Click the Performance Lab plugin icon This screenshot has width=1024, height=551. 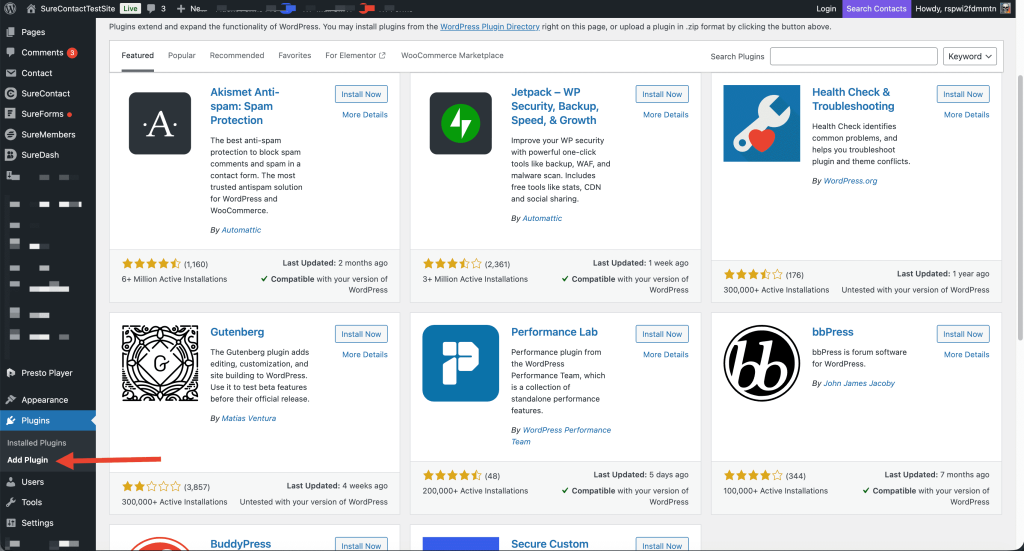pyautogui.click(x=460, y=363)
